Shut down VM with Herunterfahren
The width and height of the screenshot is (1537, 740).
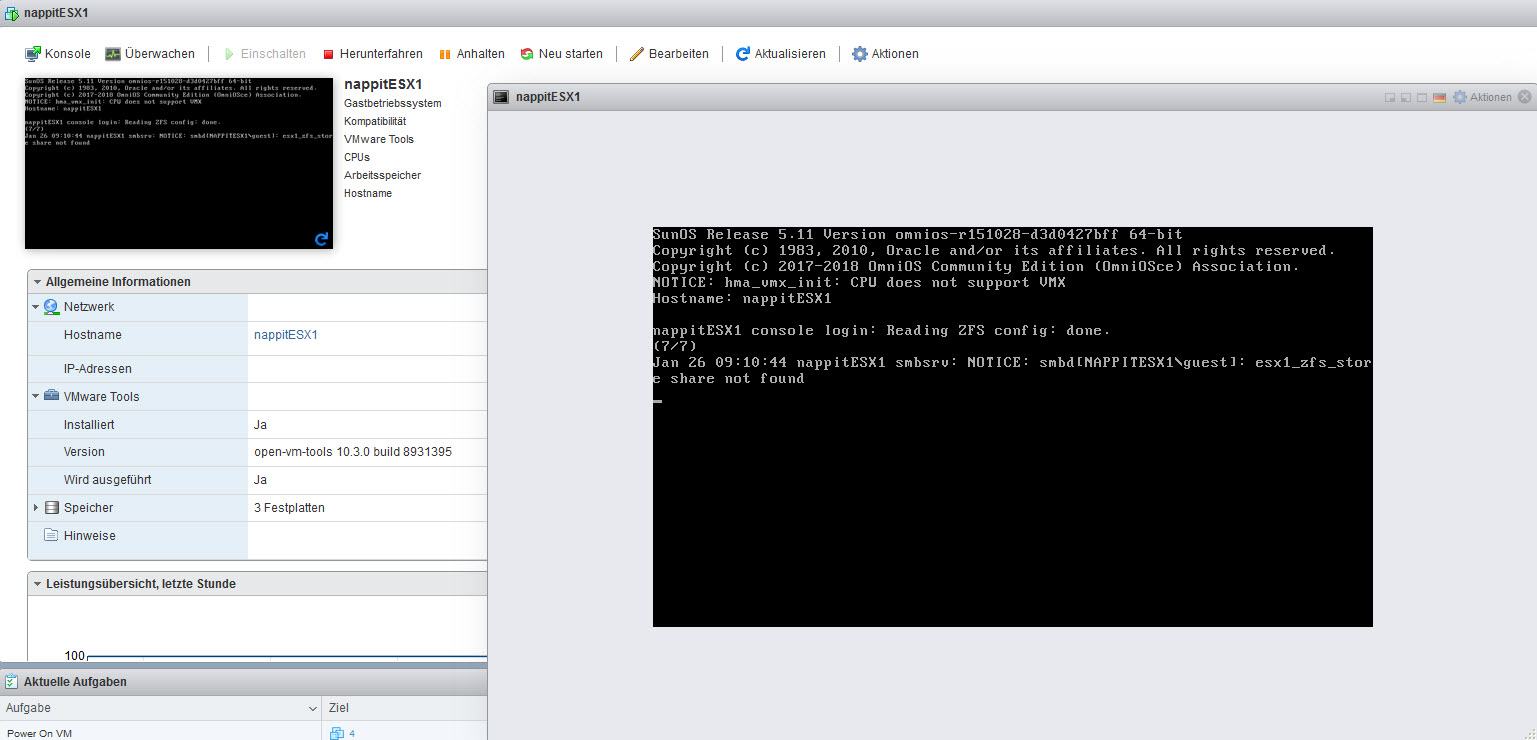[372, 54]
